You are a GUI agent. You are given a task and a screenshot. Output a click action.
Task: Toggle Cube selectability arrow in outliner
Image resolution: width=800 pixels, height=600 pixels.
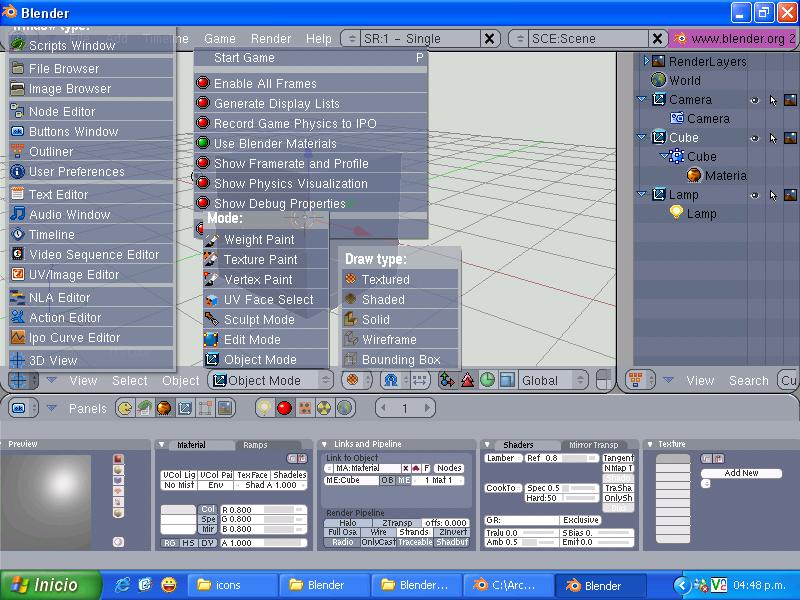point(773,138)
